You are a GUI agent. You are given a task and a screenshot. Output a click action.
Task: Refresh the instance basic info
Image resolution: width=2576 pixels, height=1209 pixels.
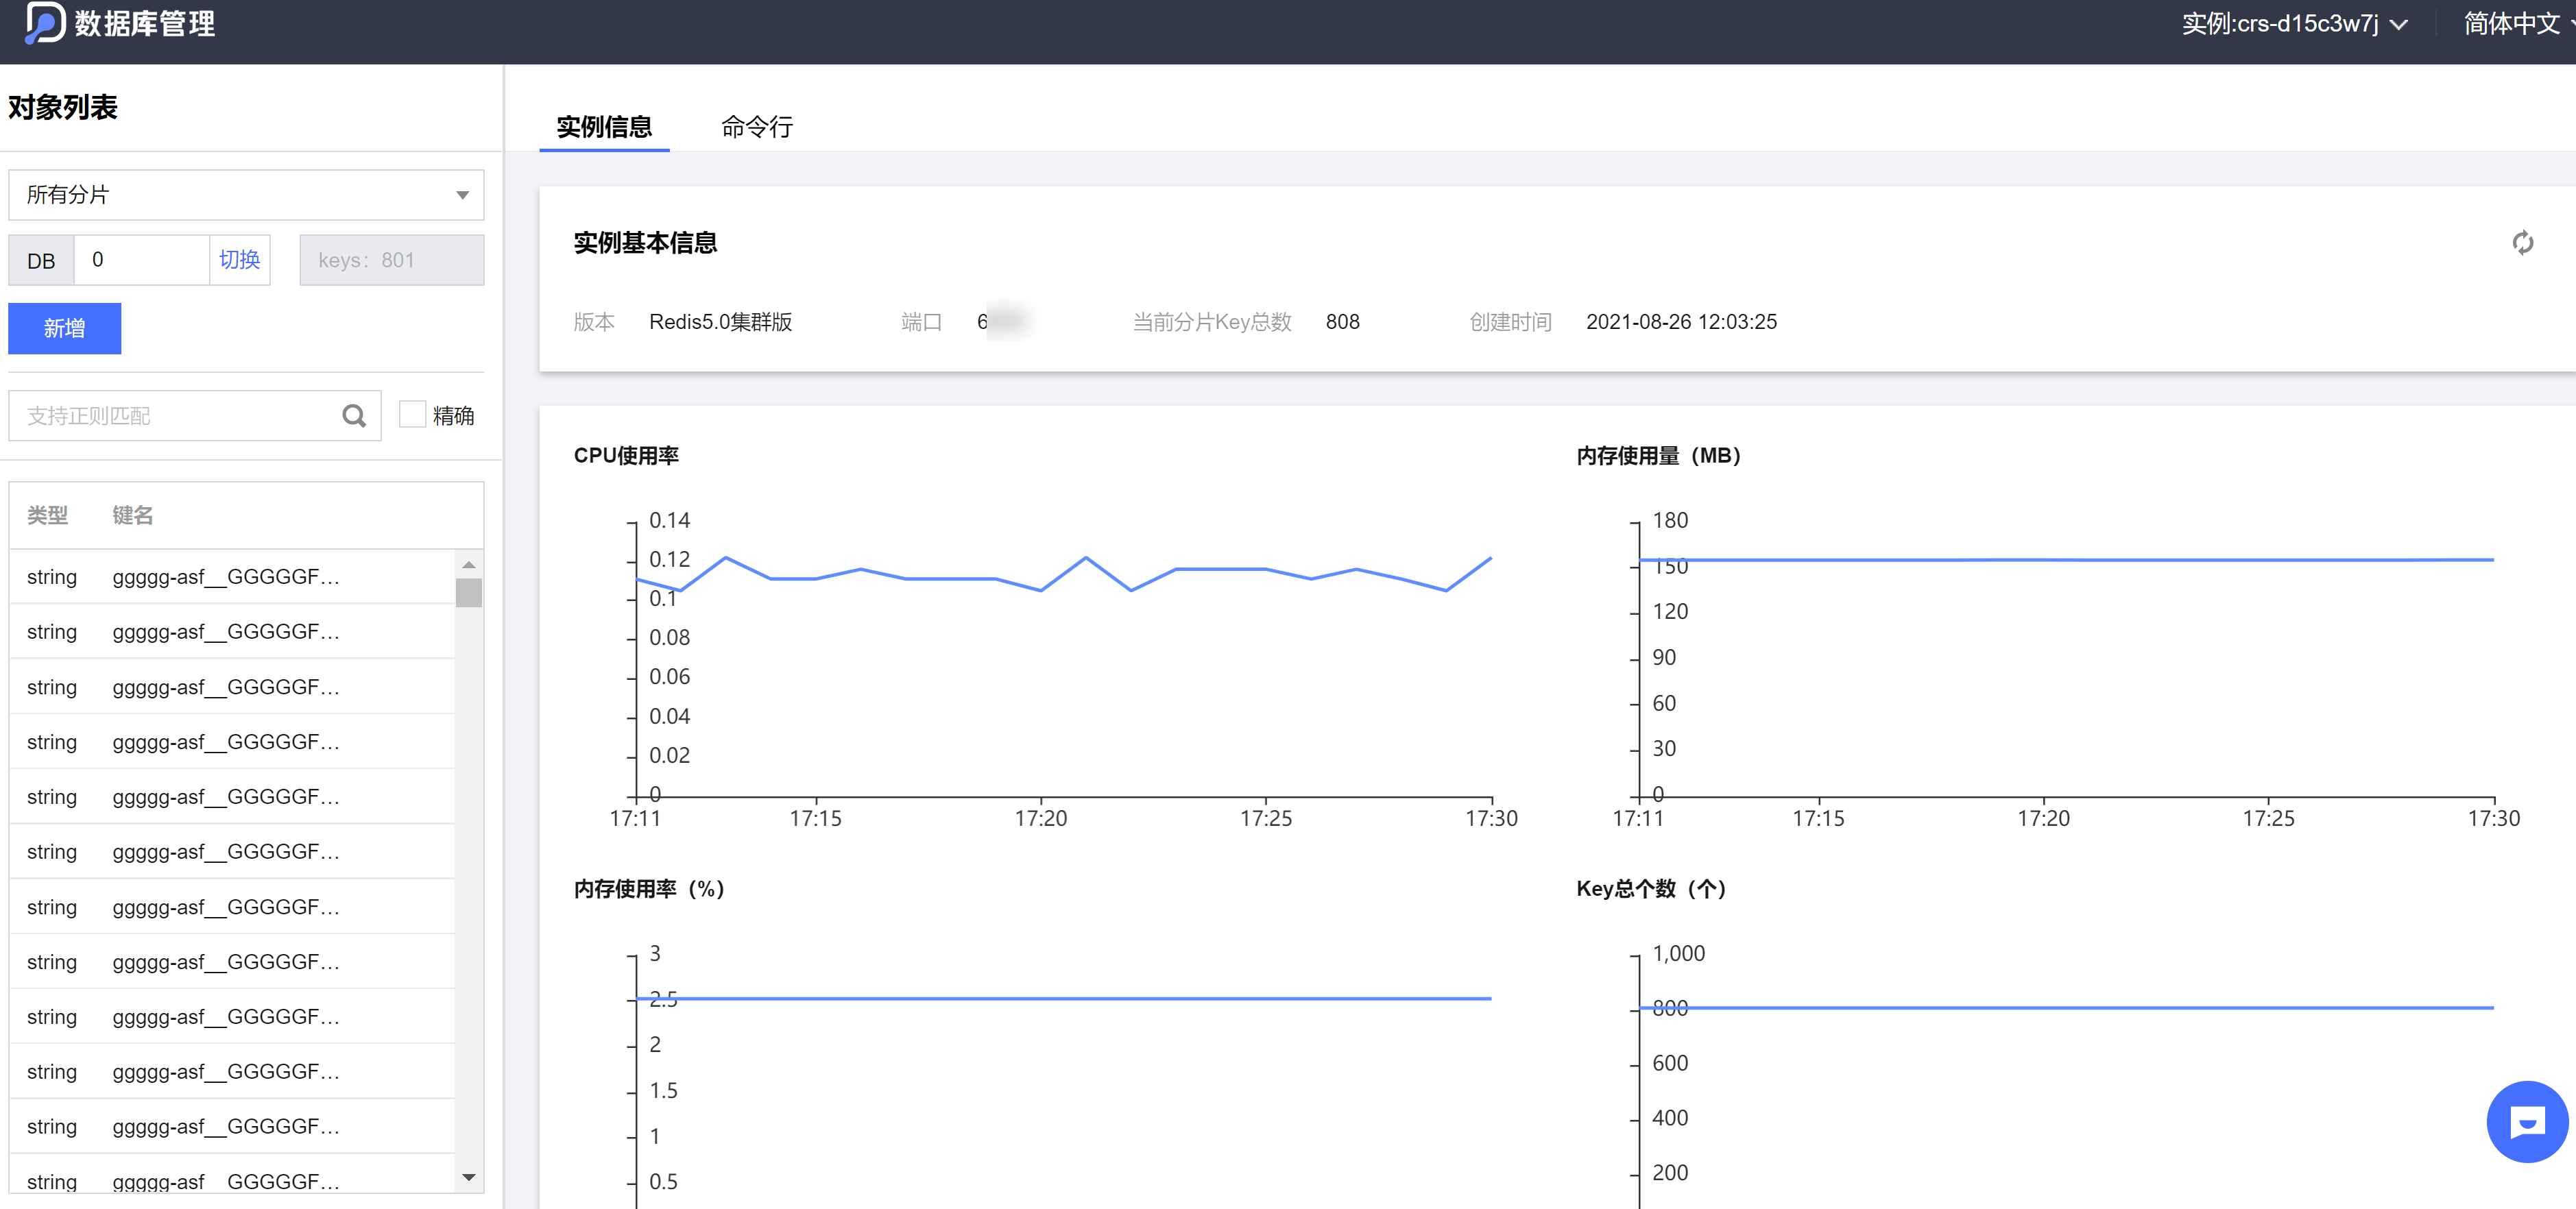(x=2522, y=243)
